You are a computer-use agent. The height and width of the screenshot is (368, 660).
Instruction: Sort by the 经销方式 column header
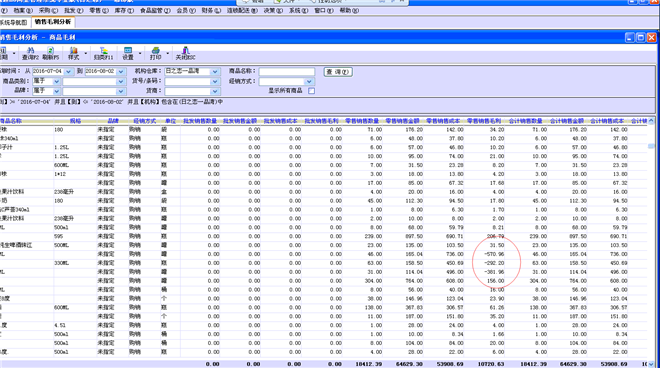click(144, 121)
